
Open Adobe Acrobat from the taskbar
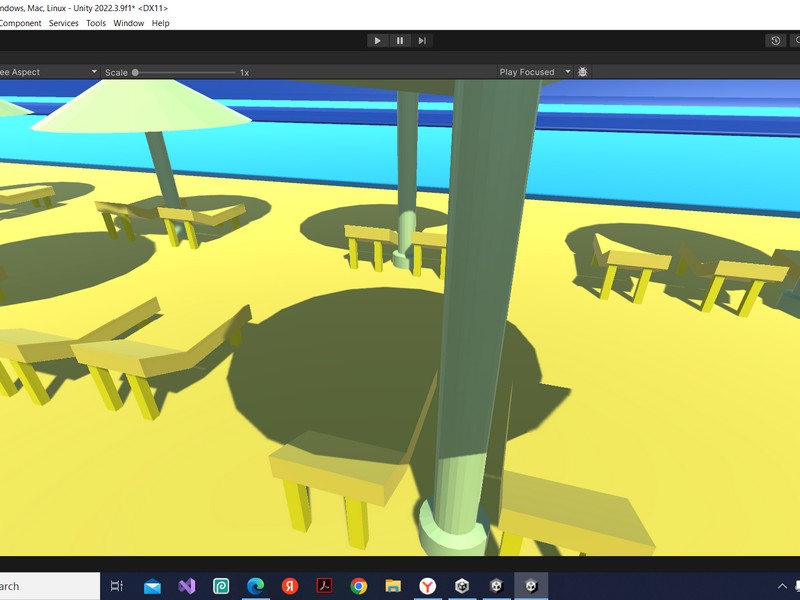coord(324,586)
